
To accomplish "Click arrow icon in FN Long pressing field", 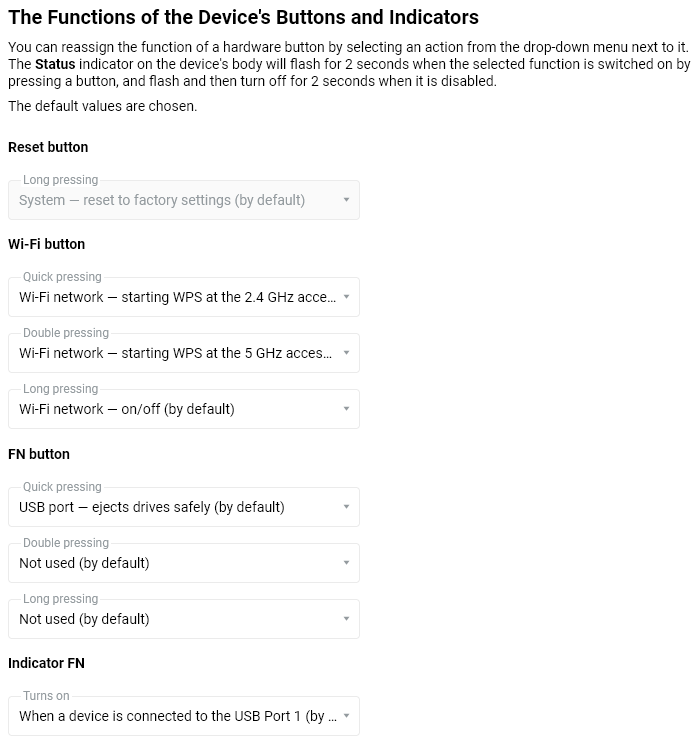I will (346, 619).
